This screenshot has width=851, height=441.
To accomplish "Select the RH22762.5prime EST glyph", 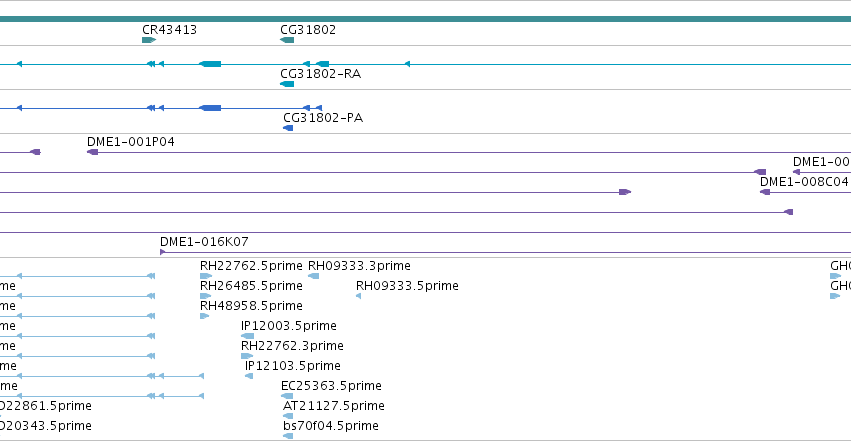I will coord(206,276).
